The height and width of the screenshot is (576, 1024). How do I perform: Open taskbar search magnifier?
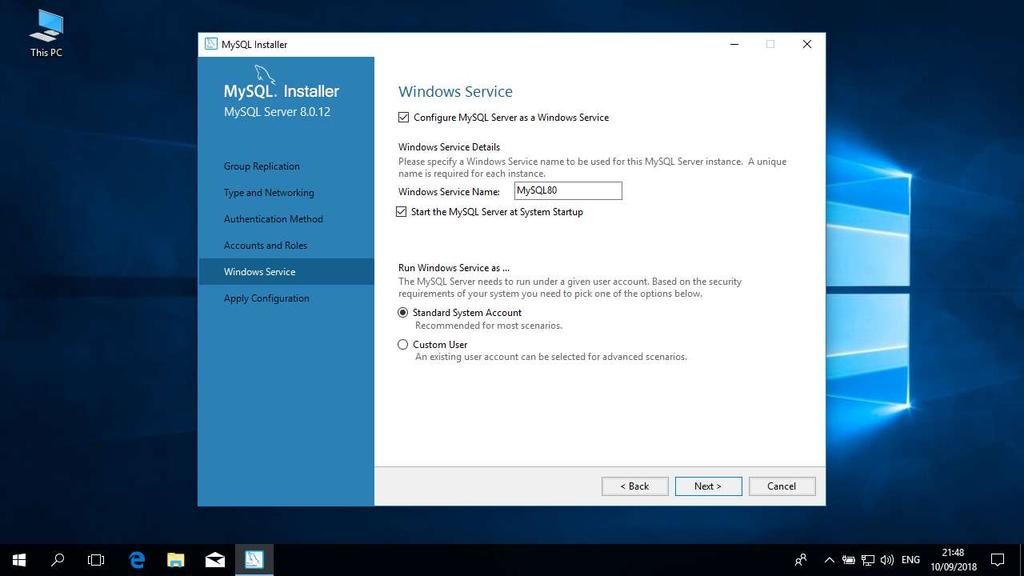click(57, 560)
